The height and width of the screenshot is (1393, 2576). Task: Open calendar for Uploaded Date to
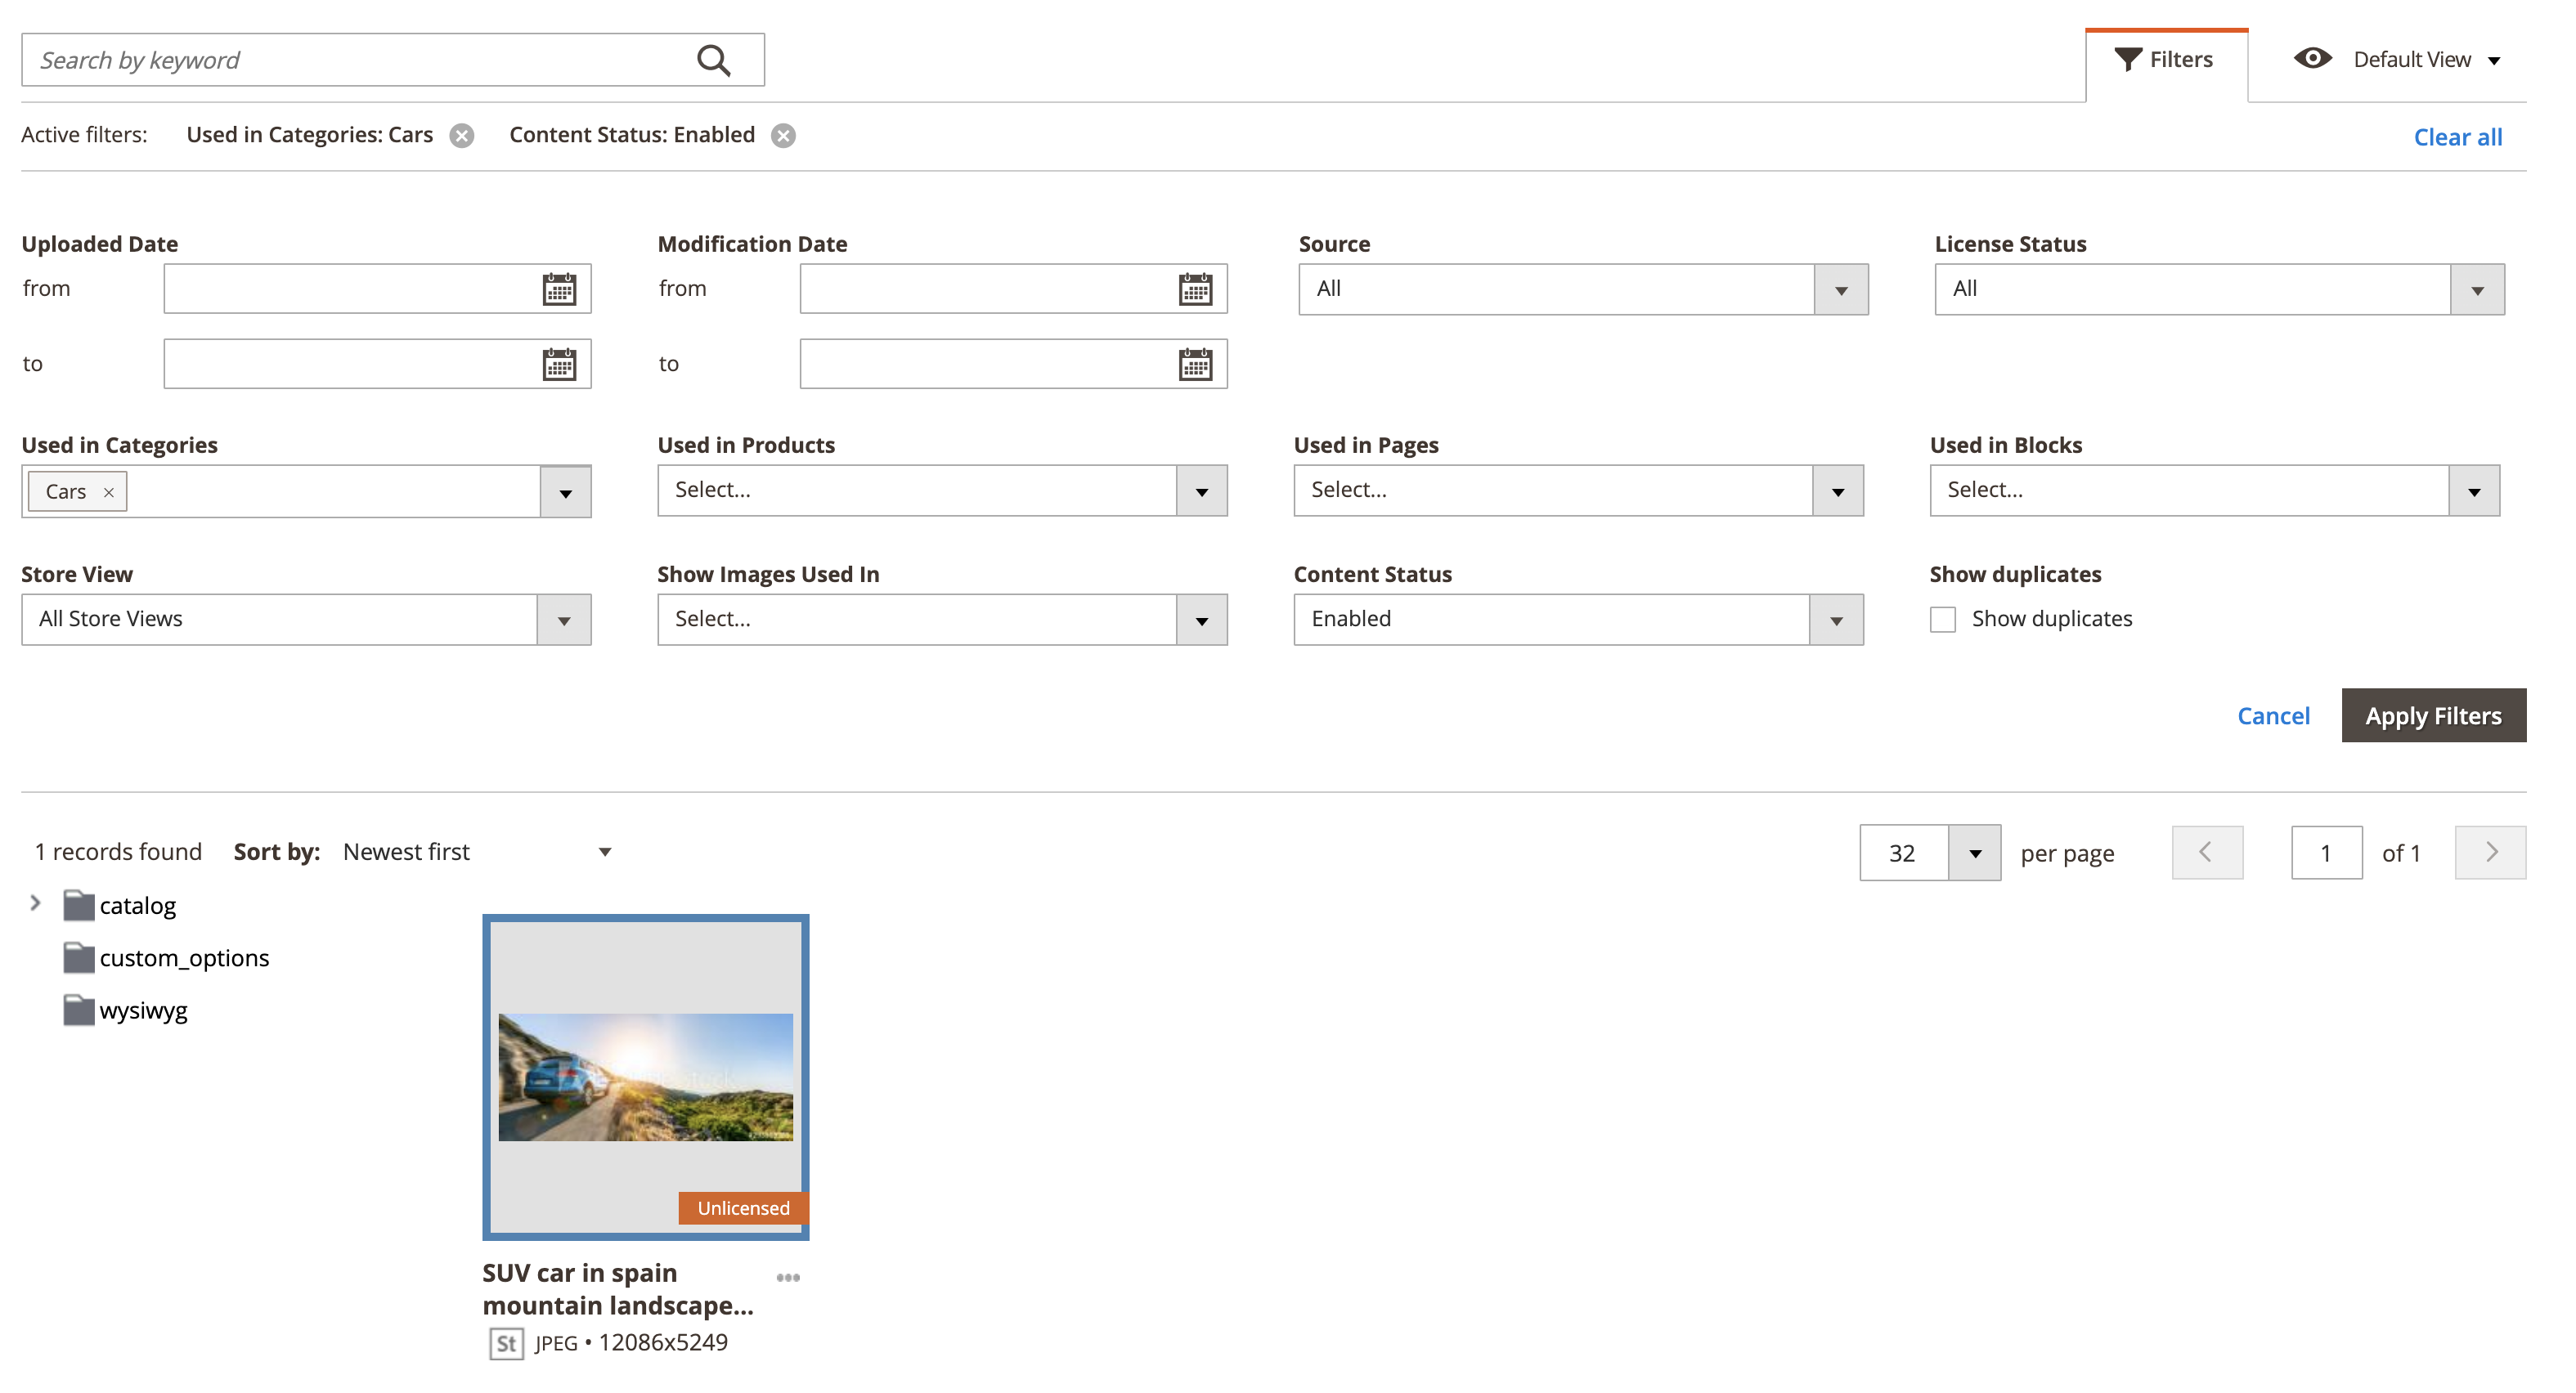[559, 364]
